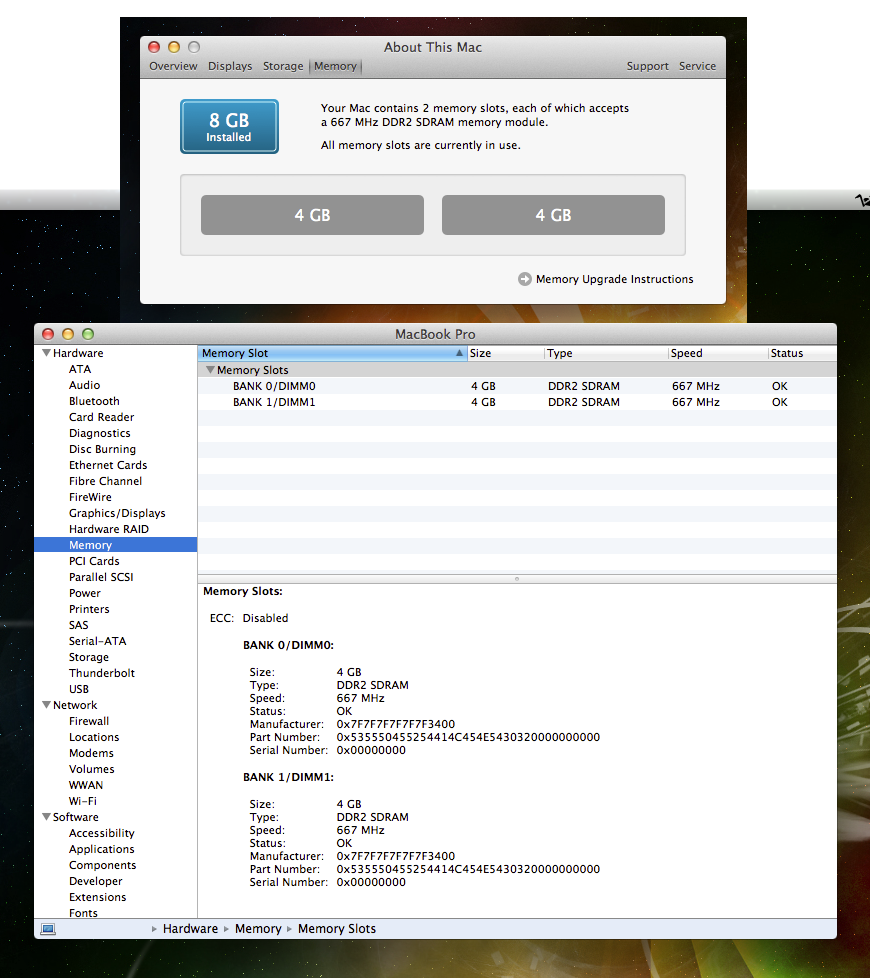
Task: Select Locations under Network
Action: [94, 737]
